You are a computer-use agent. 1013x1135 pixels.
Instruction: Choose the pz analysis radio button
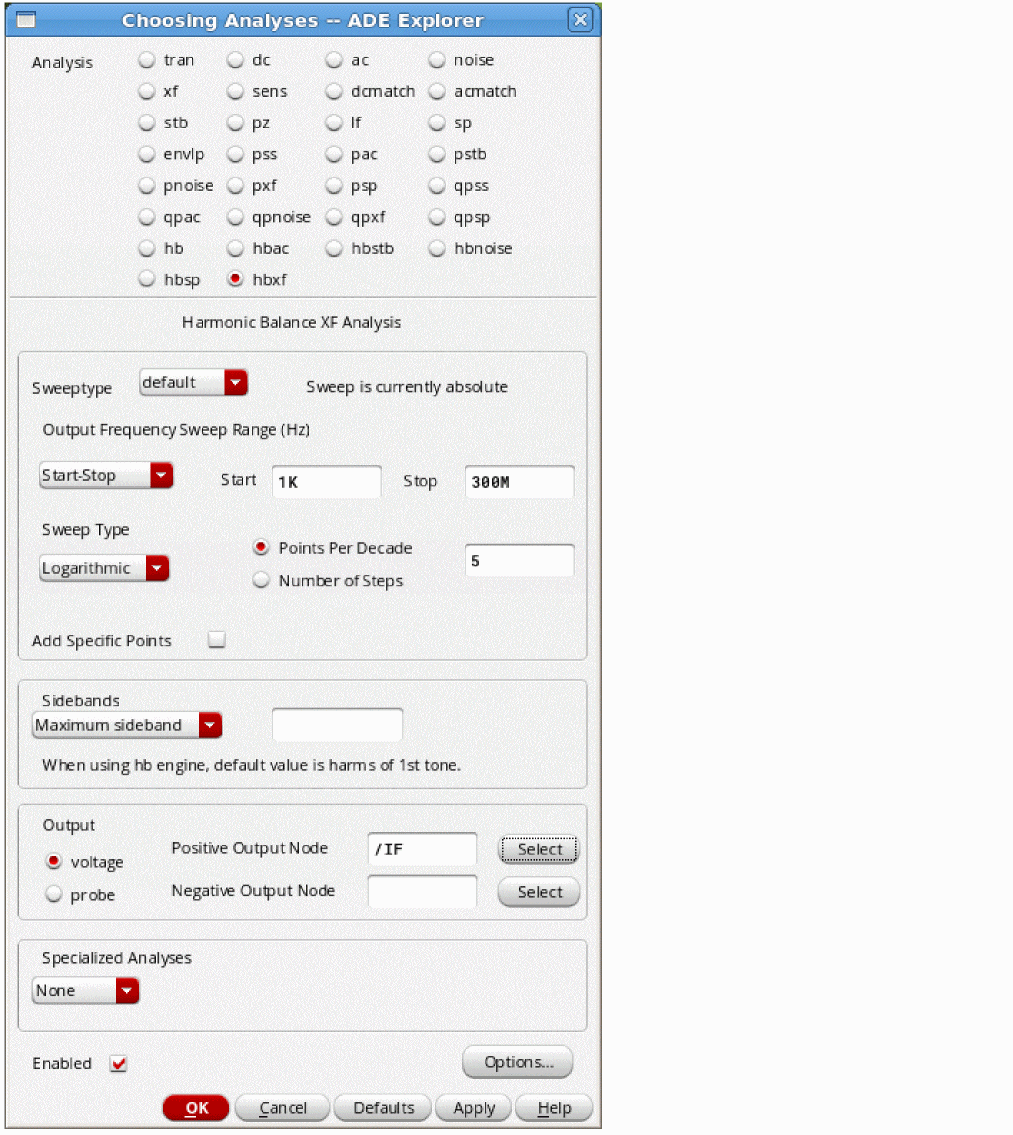[x=235, y=123]
